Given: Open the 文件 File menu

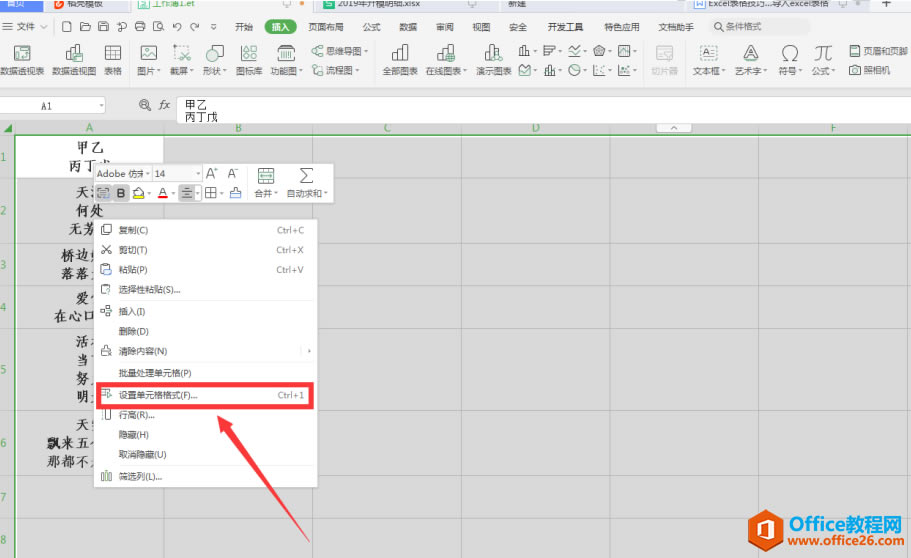Looking at the screenshot, I should click(x=24, y=27).
